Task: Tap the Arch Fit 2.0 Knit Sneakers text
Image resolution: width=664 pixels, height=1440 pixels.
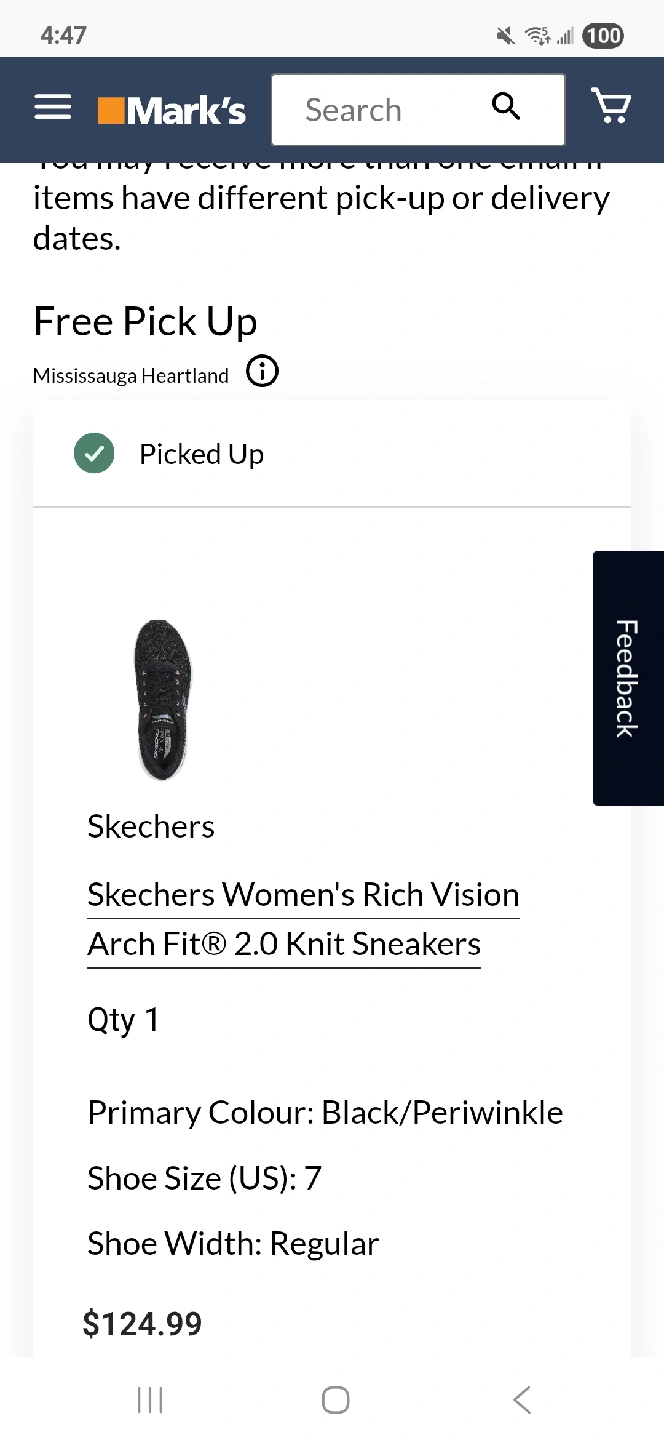Action: pos(284,944)
